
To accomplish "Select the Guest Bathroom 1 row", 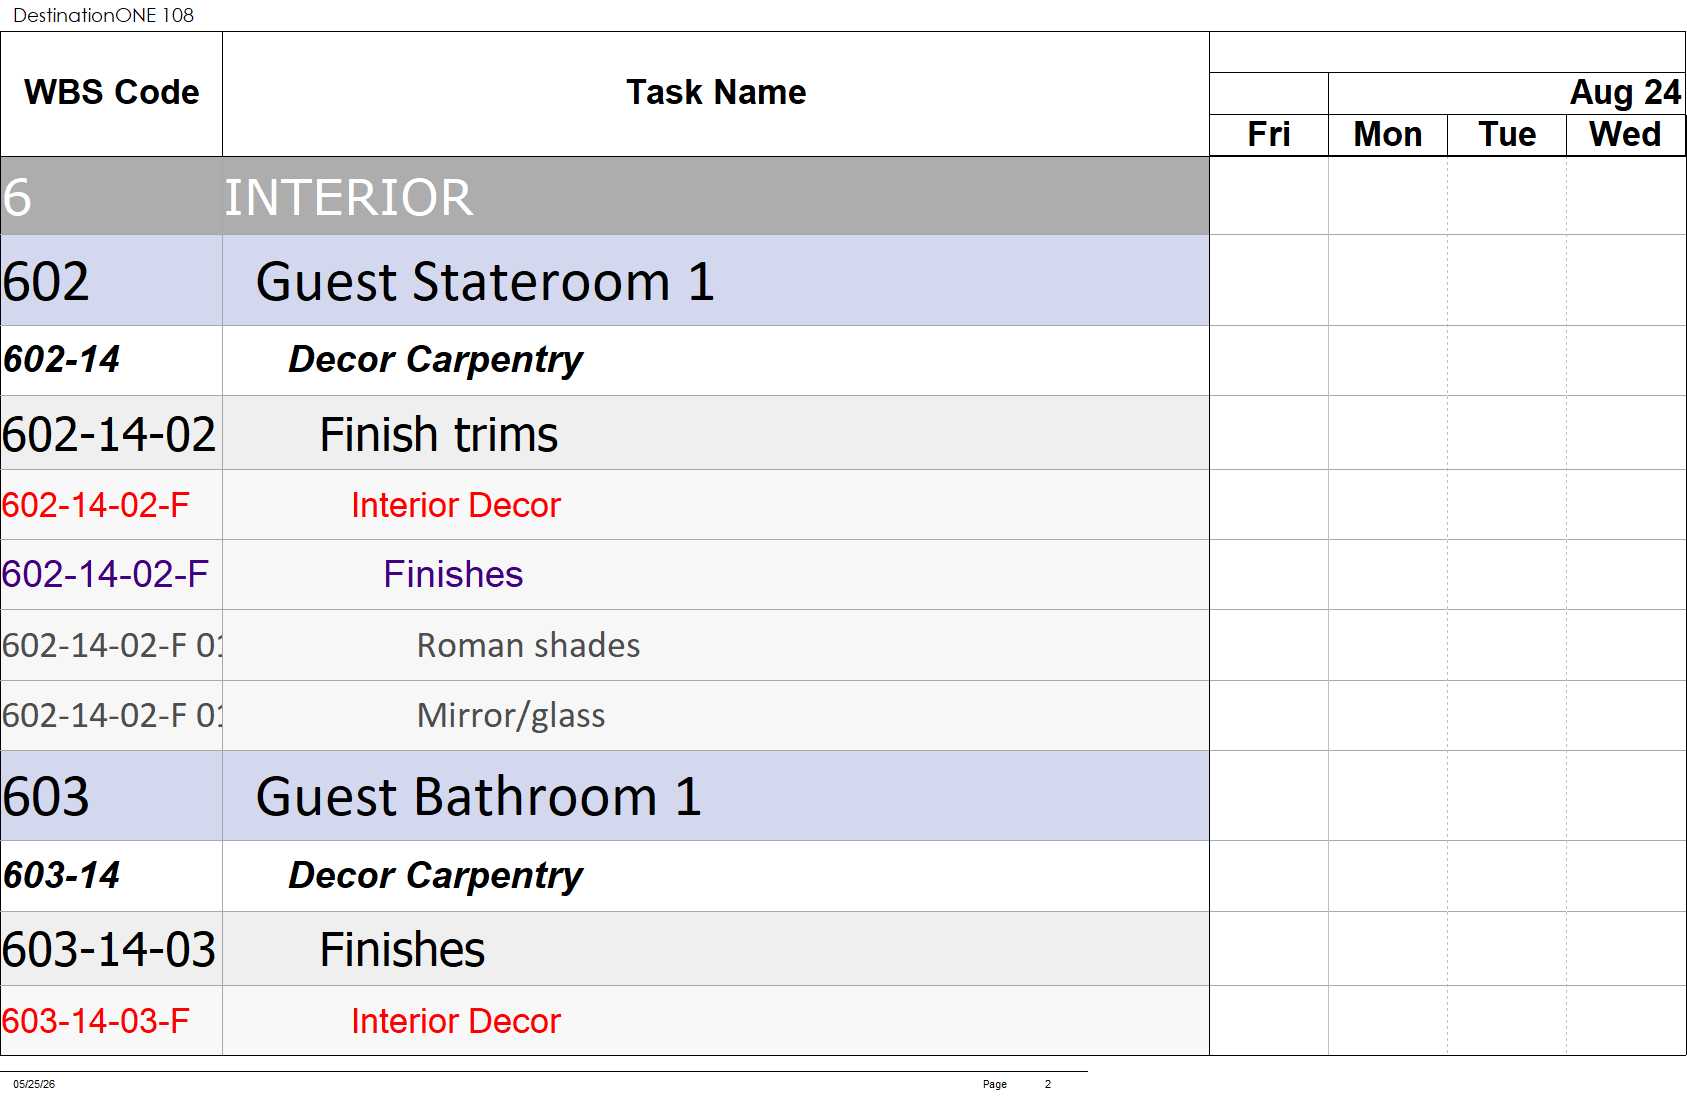I will tap(604, 796).
